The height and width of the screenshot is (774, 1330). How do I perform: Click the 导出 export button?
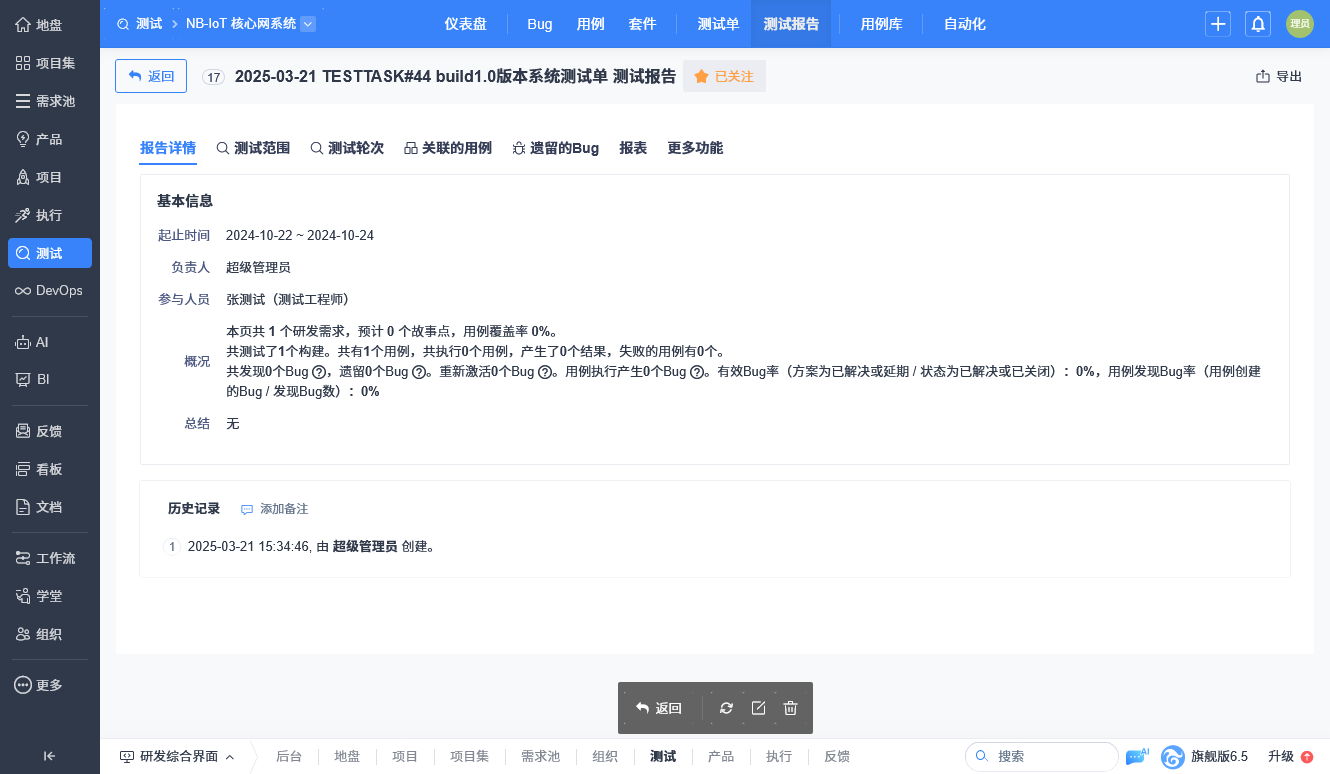1279,76
